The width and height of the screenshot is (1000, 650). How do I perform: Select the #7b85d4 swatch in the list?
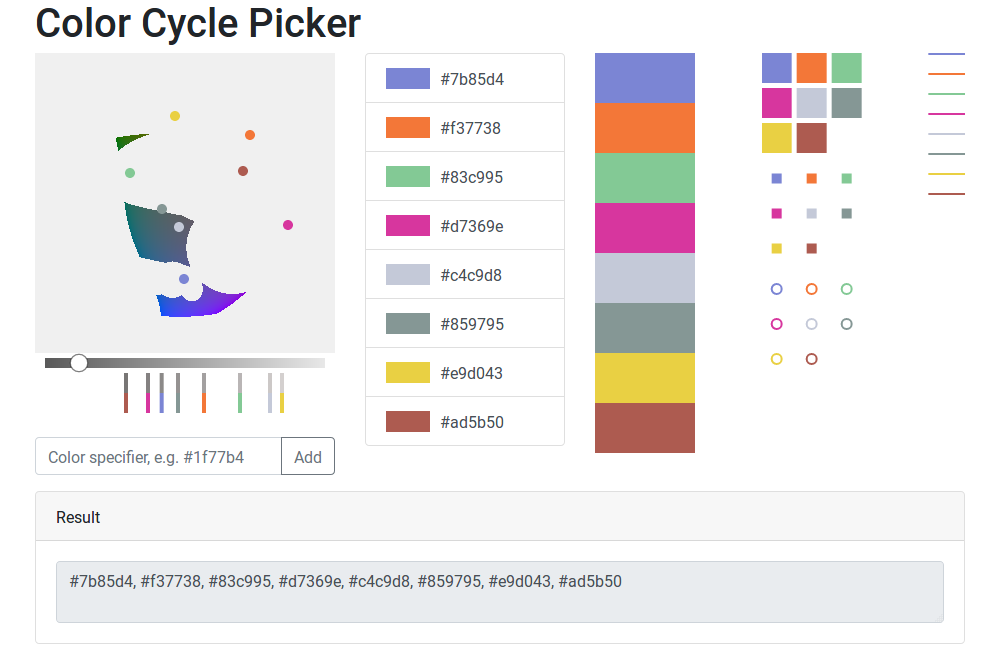click(465, 78)
